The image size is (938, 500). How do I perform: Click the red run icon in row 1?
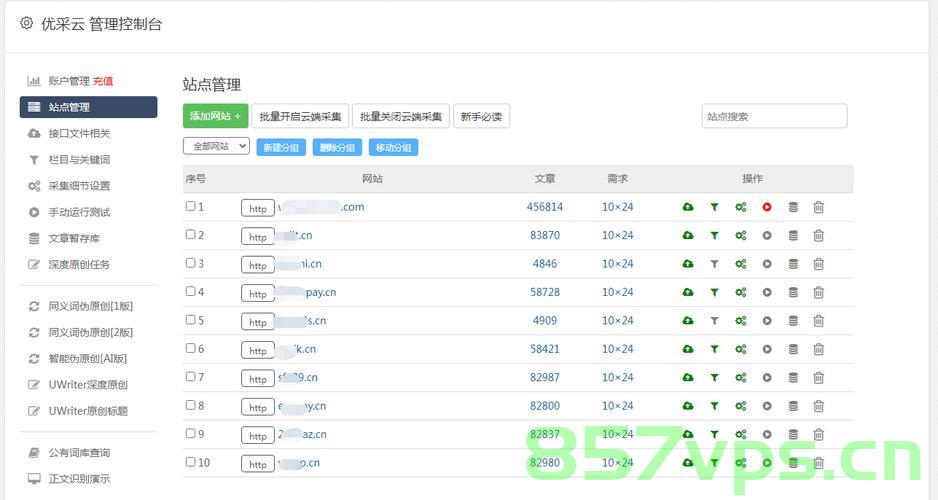(x=767, y=207)
